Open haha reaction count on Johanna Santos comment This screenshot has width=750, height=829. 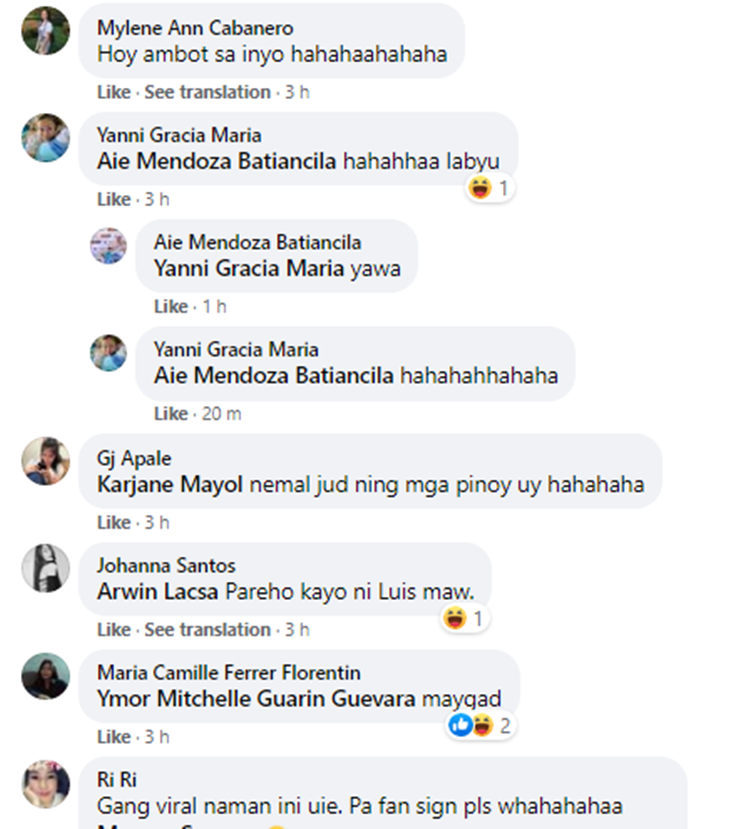coord(465,618)
